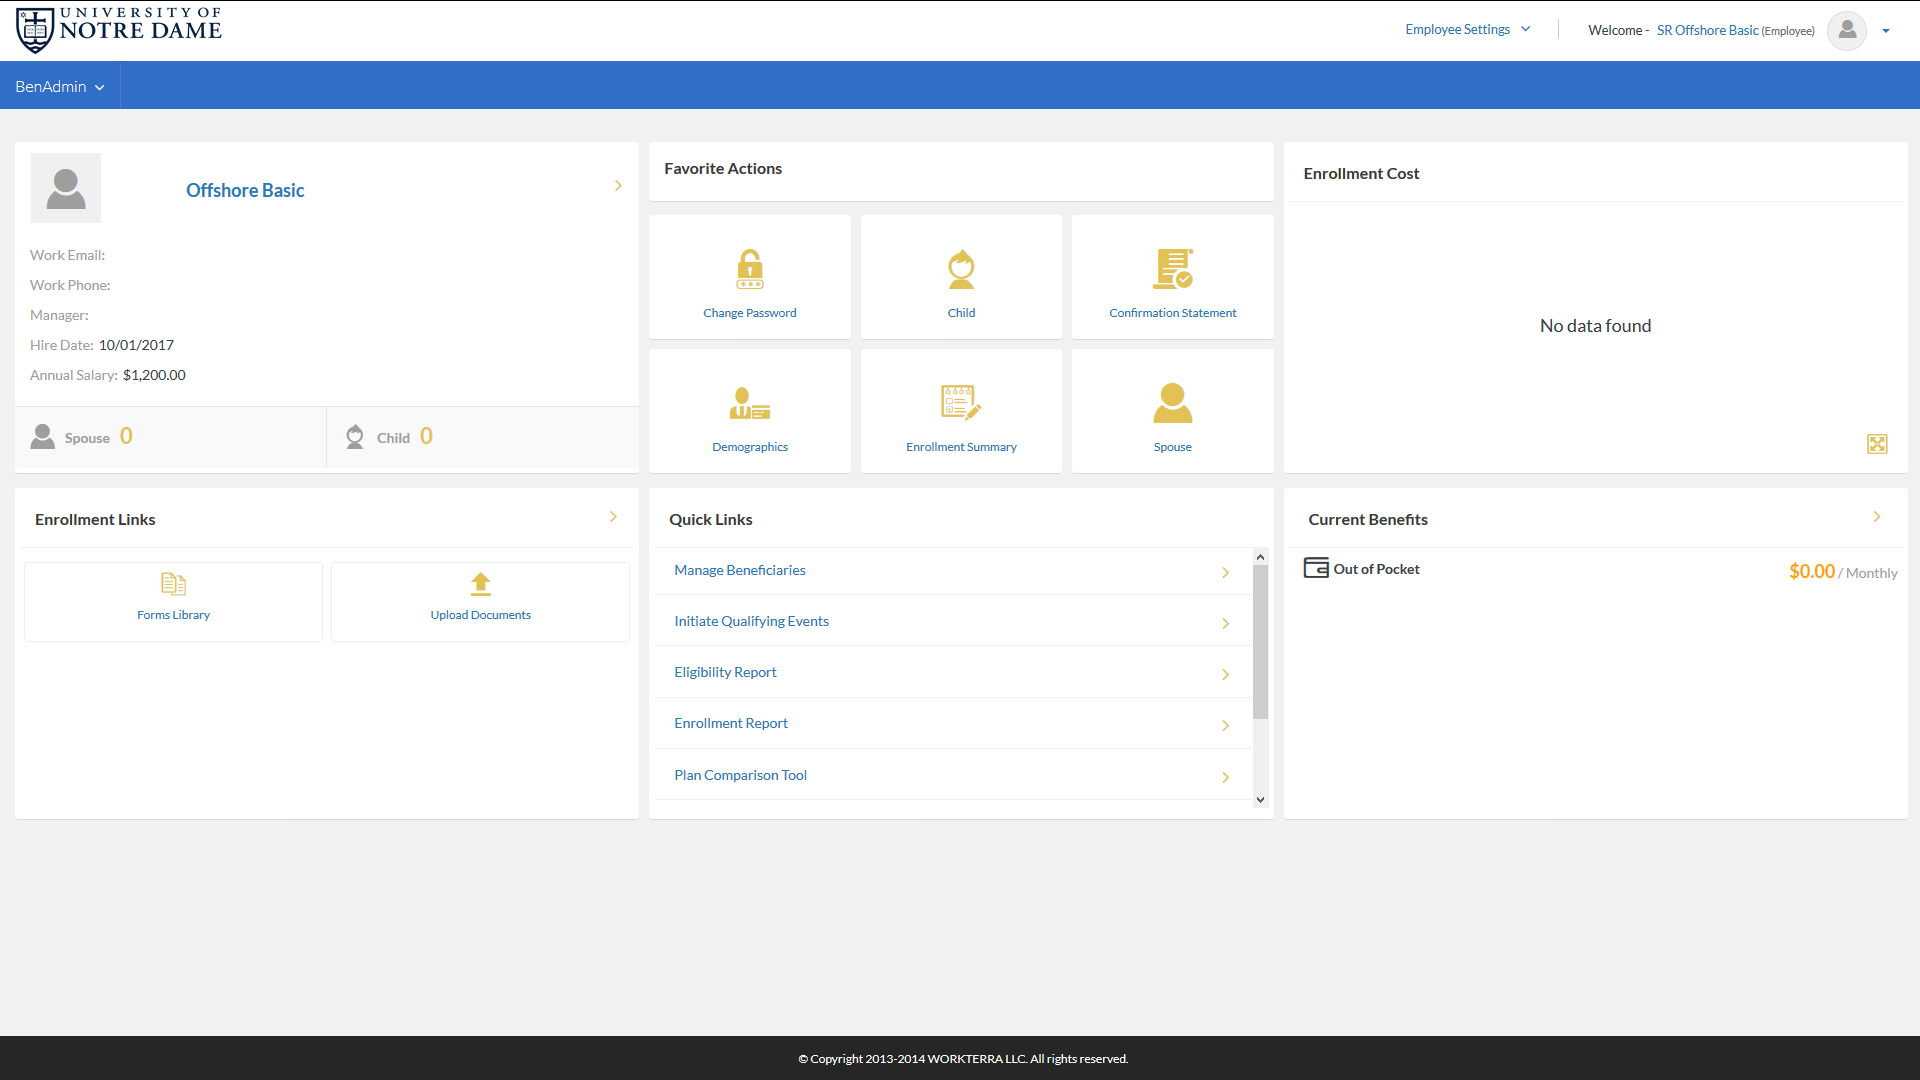Expand the Employee Settings dropdown
The height and width of the screenshot is (1080, 1920).
pos(1467,30)
